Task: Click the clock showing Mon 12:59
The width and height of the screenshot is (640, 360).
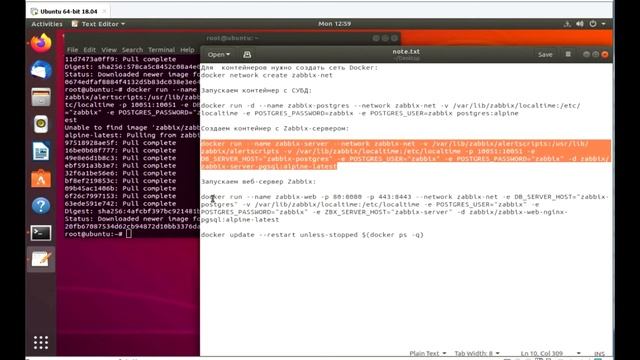Action: [334, 24]
